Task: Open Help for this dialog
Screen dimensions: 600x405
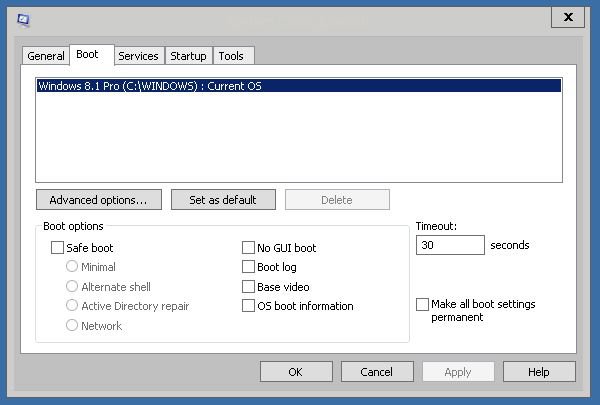Action: [x=539, y=372]
